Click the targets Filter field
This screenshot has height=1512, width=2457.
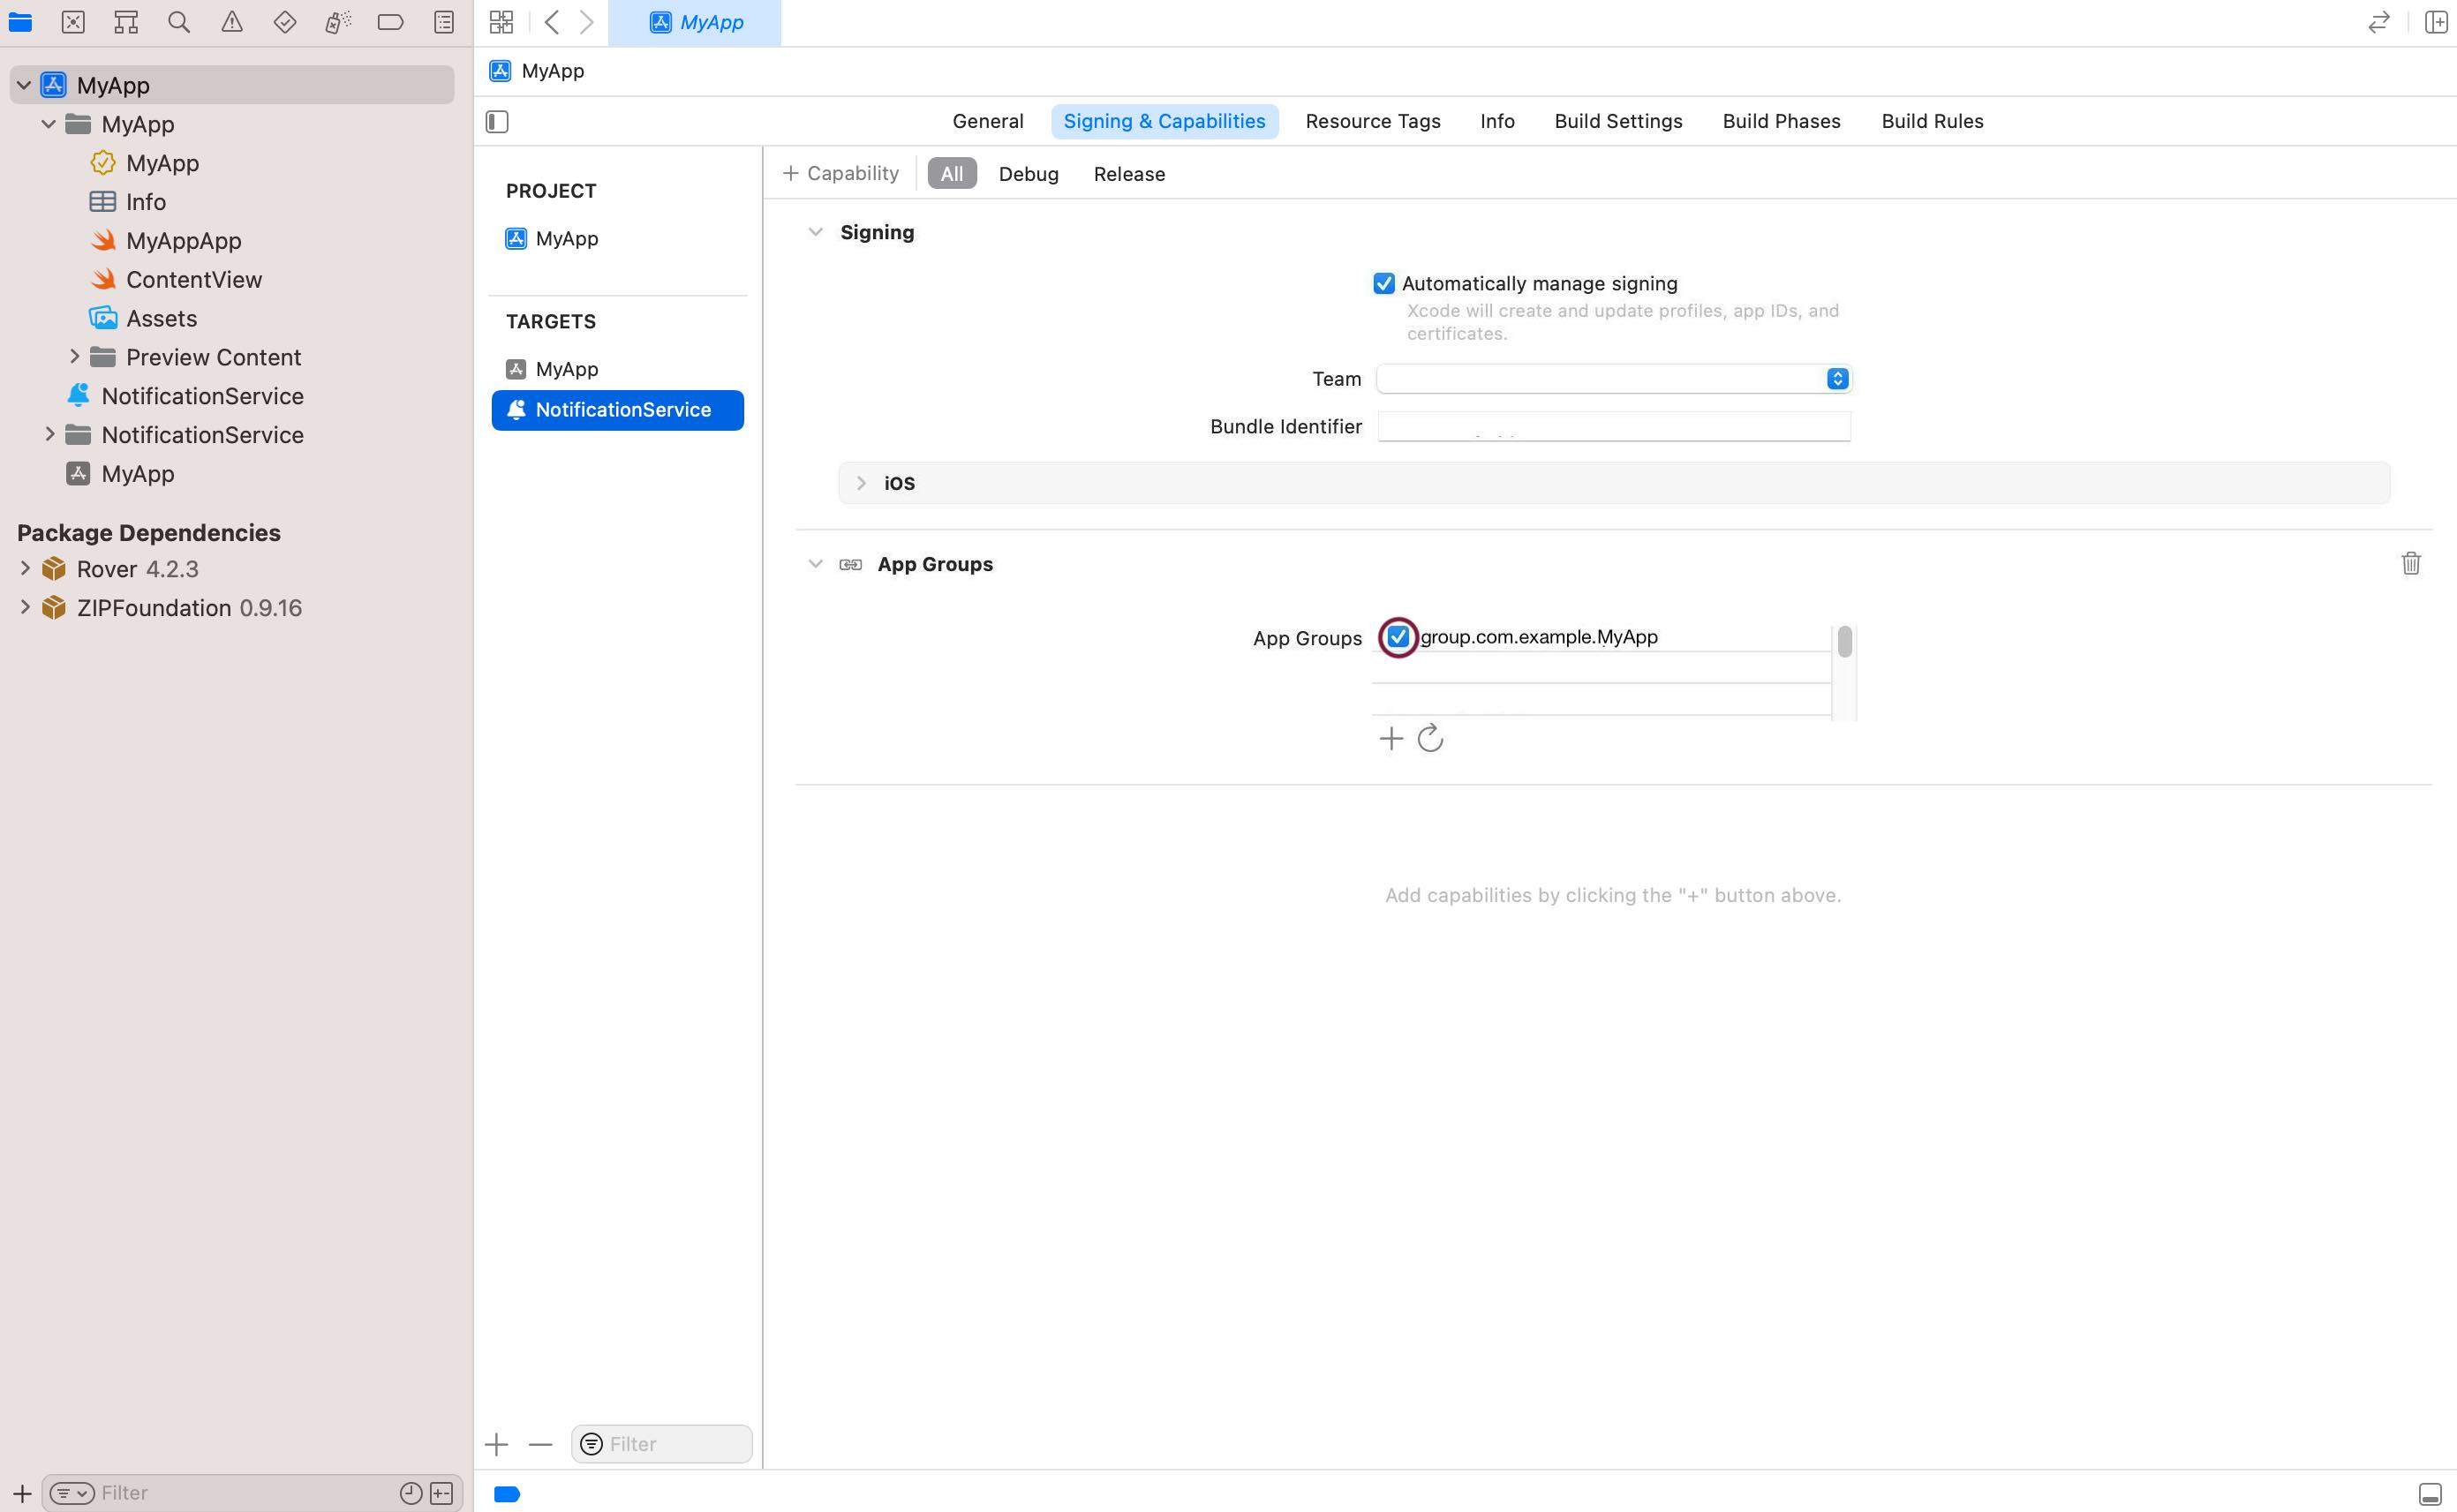tap(661, 1444)
